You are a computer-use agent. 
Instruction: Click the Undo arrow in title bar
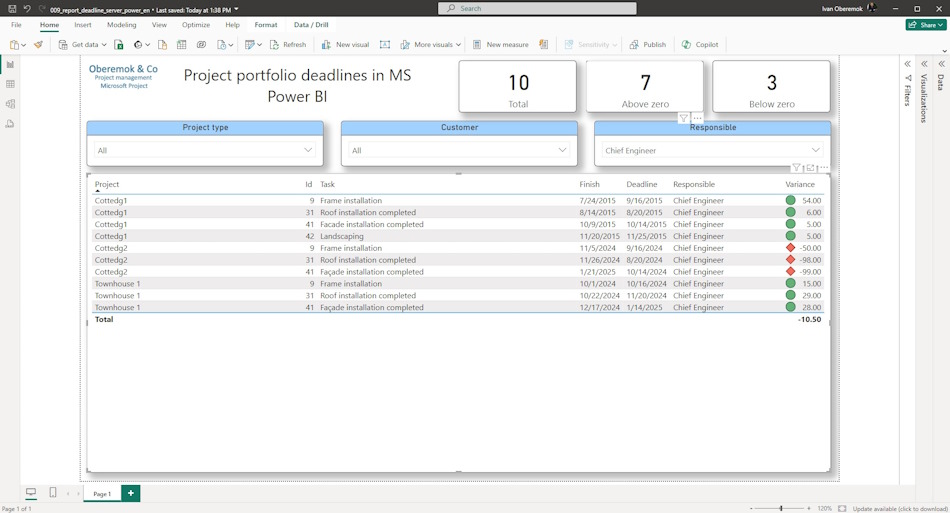[27, 9]
